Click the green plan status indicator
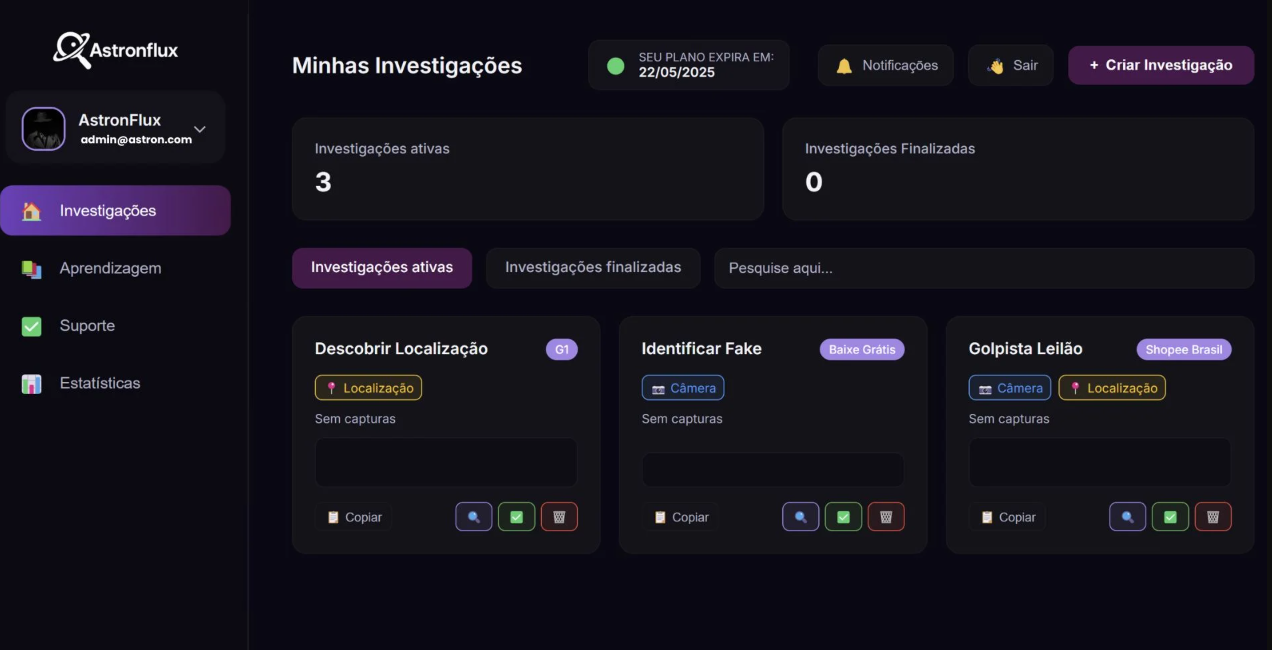This screenshot has height=650, width=1272. click(616, 66)
